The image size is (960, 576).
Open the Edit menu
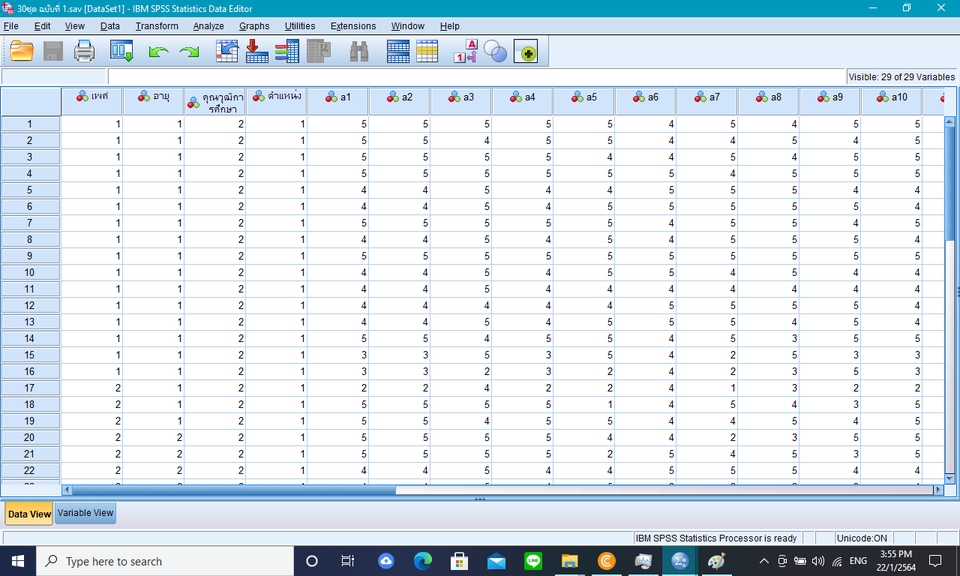[x=42, y=26]
